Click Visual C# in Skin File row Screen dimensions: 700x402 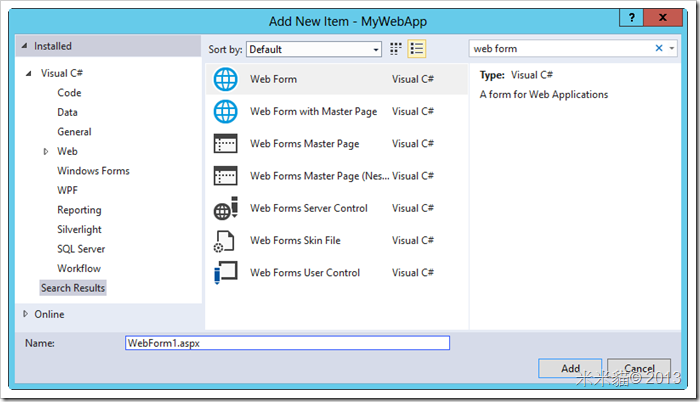(x=412, y=240)
